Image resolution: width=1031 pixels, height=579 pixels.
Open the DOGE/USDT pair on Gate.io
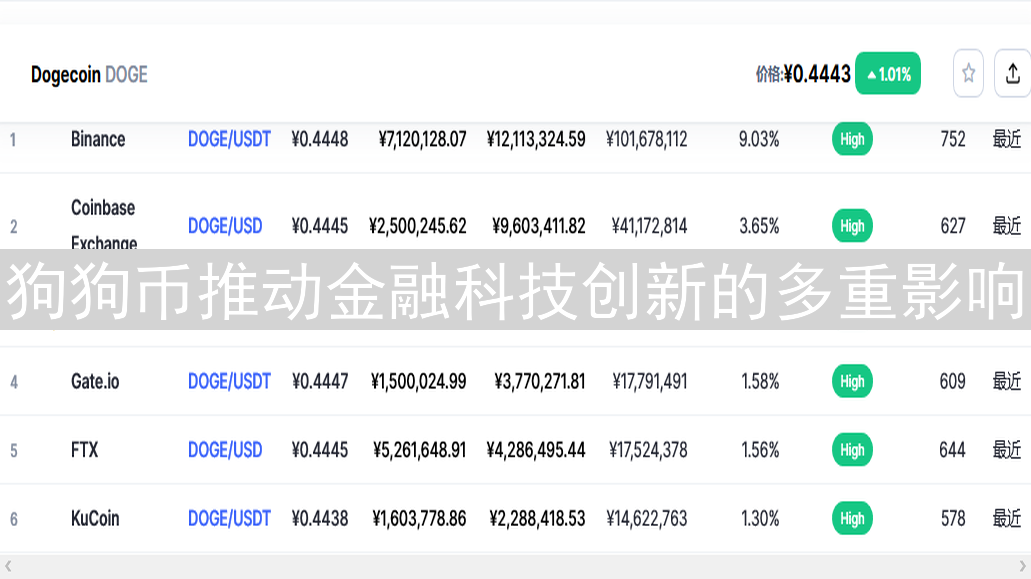229,381
